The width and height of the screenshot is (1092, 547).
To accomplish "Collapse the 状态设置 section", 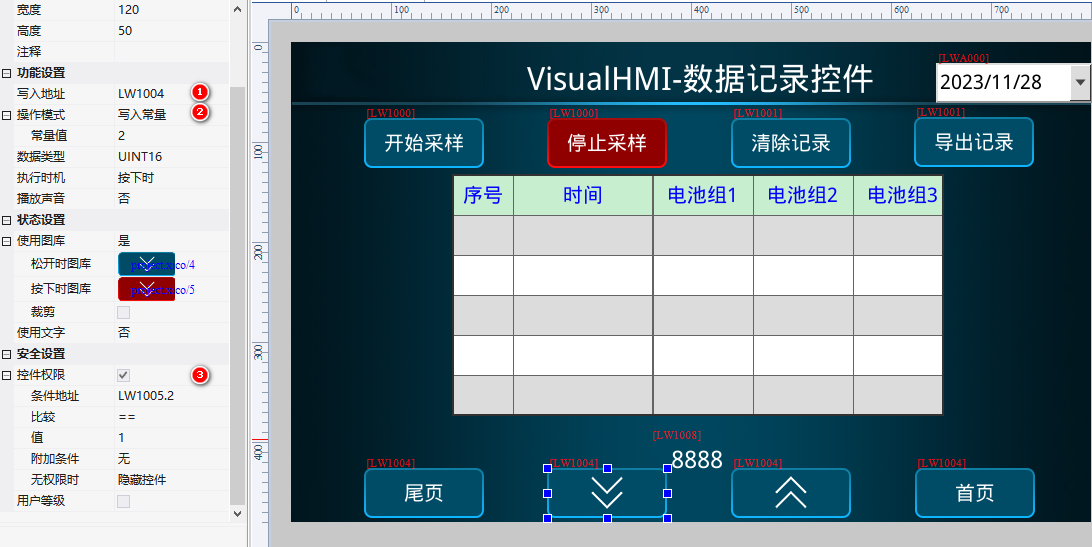I will [7, 220].
